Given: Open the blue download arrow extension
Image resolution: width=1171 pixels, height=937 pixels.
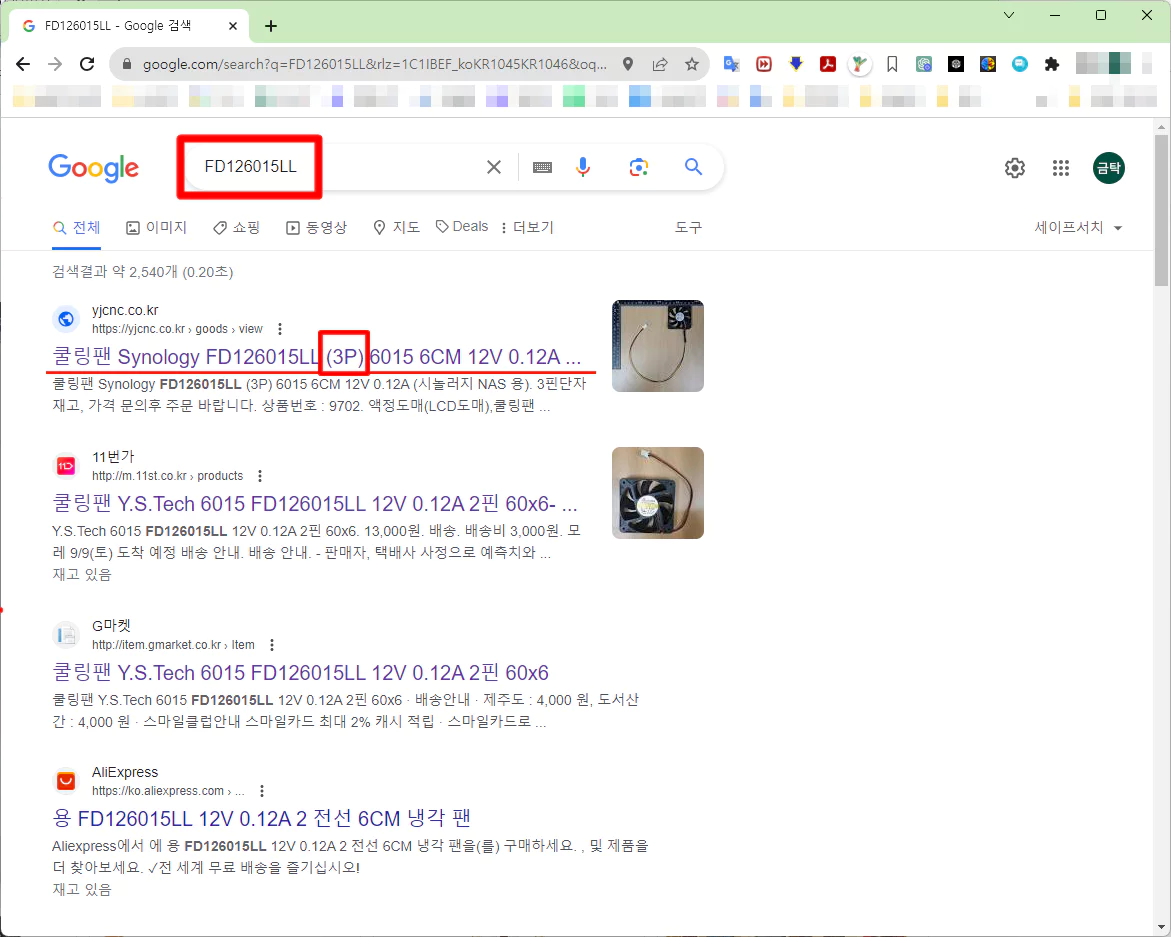Looking at the screenshot, I should [x=796, y=64].
